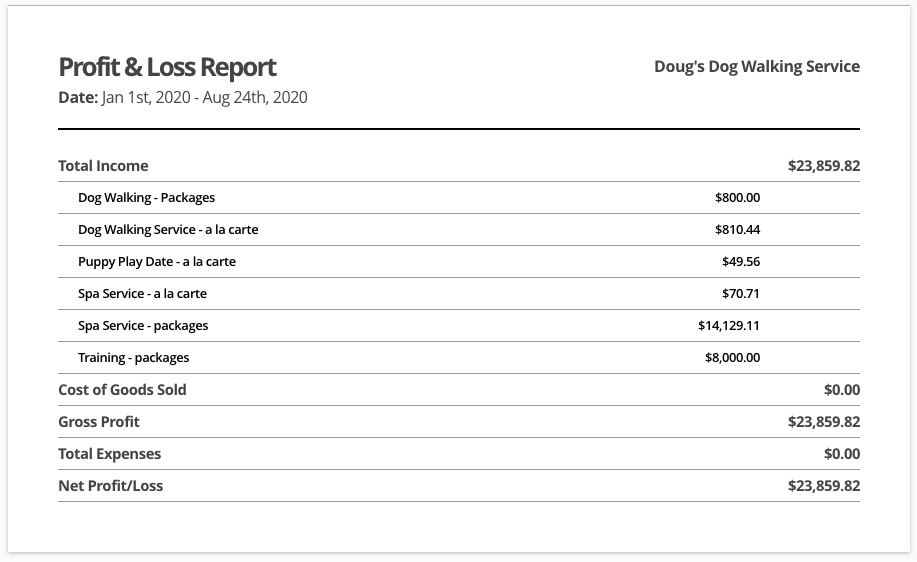This screenshot has height=562, width=917.
Task: Select the Puppy Play Date - a la carte item
Action: [x=157, y=262]
